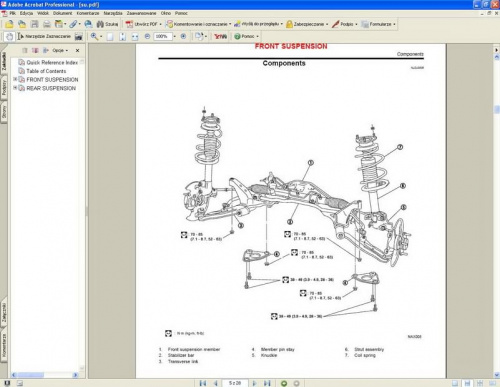Click the Save icon in toolbar

point(34,24)
